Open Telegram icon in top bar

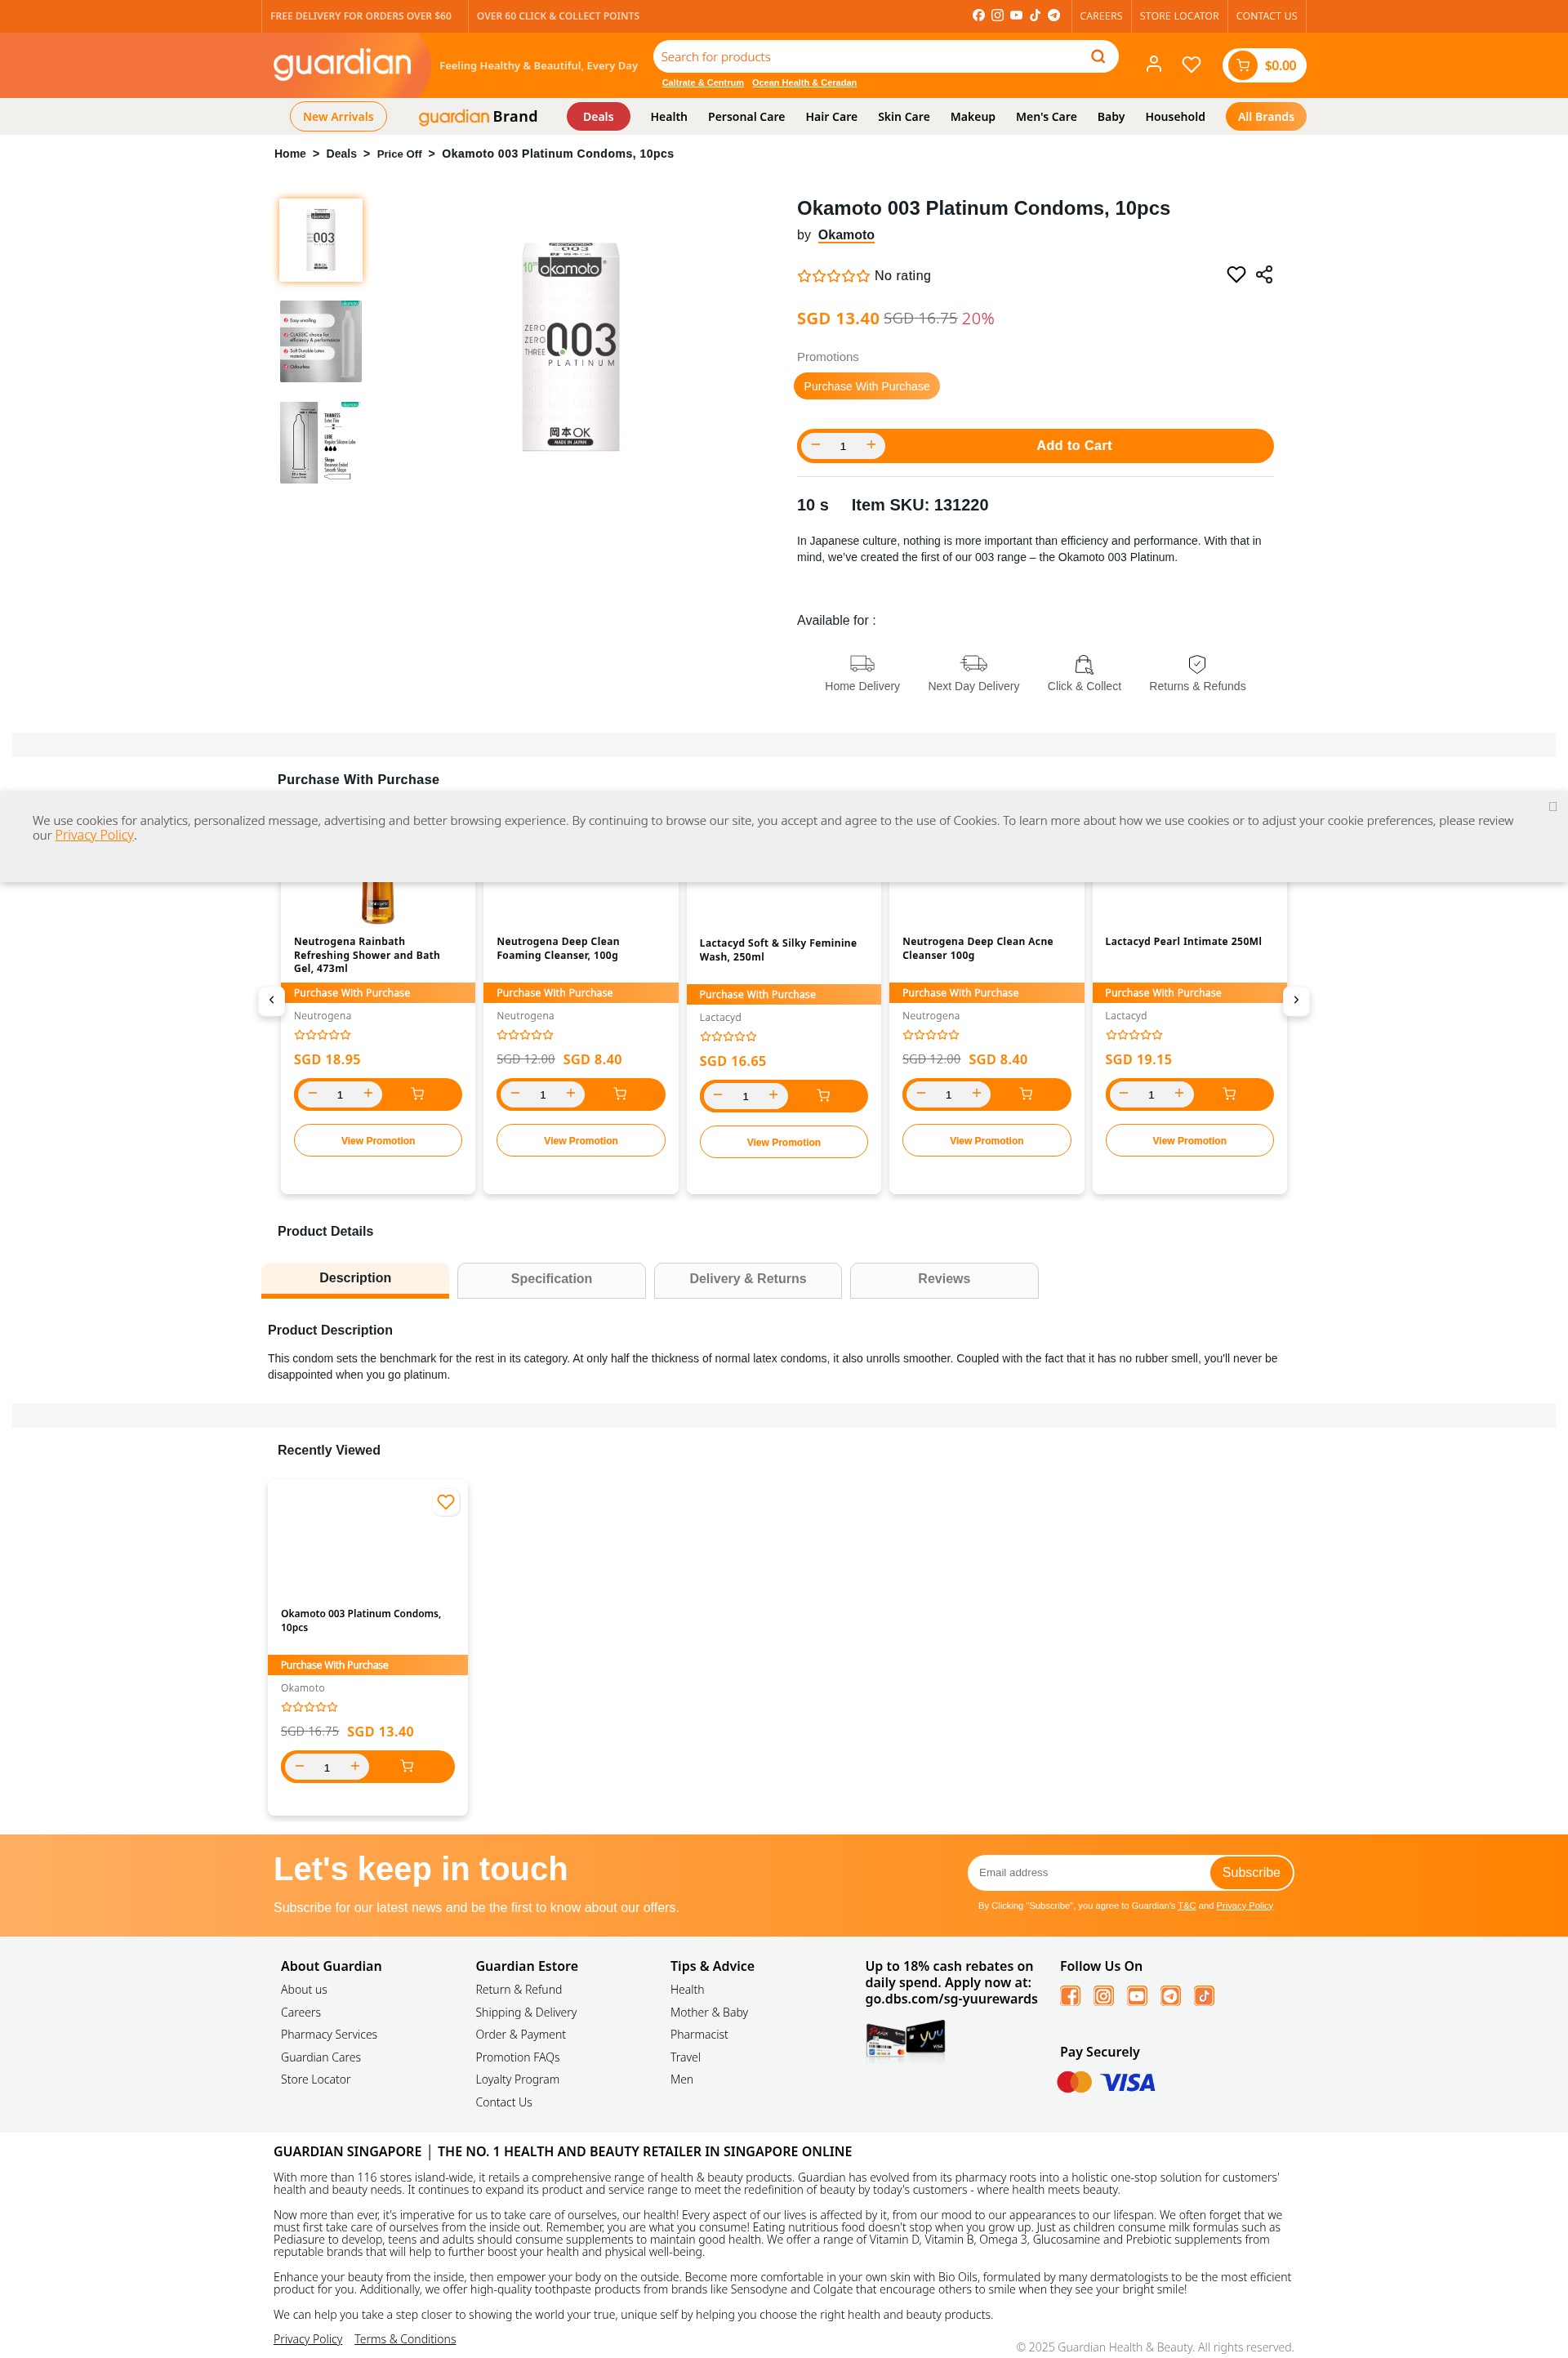point(1054,15)
